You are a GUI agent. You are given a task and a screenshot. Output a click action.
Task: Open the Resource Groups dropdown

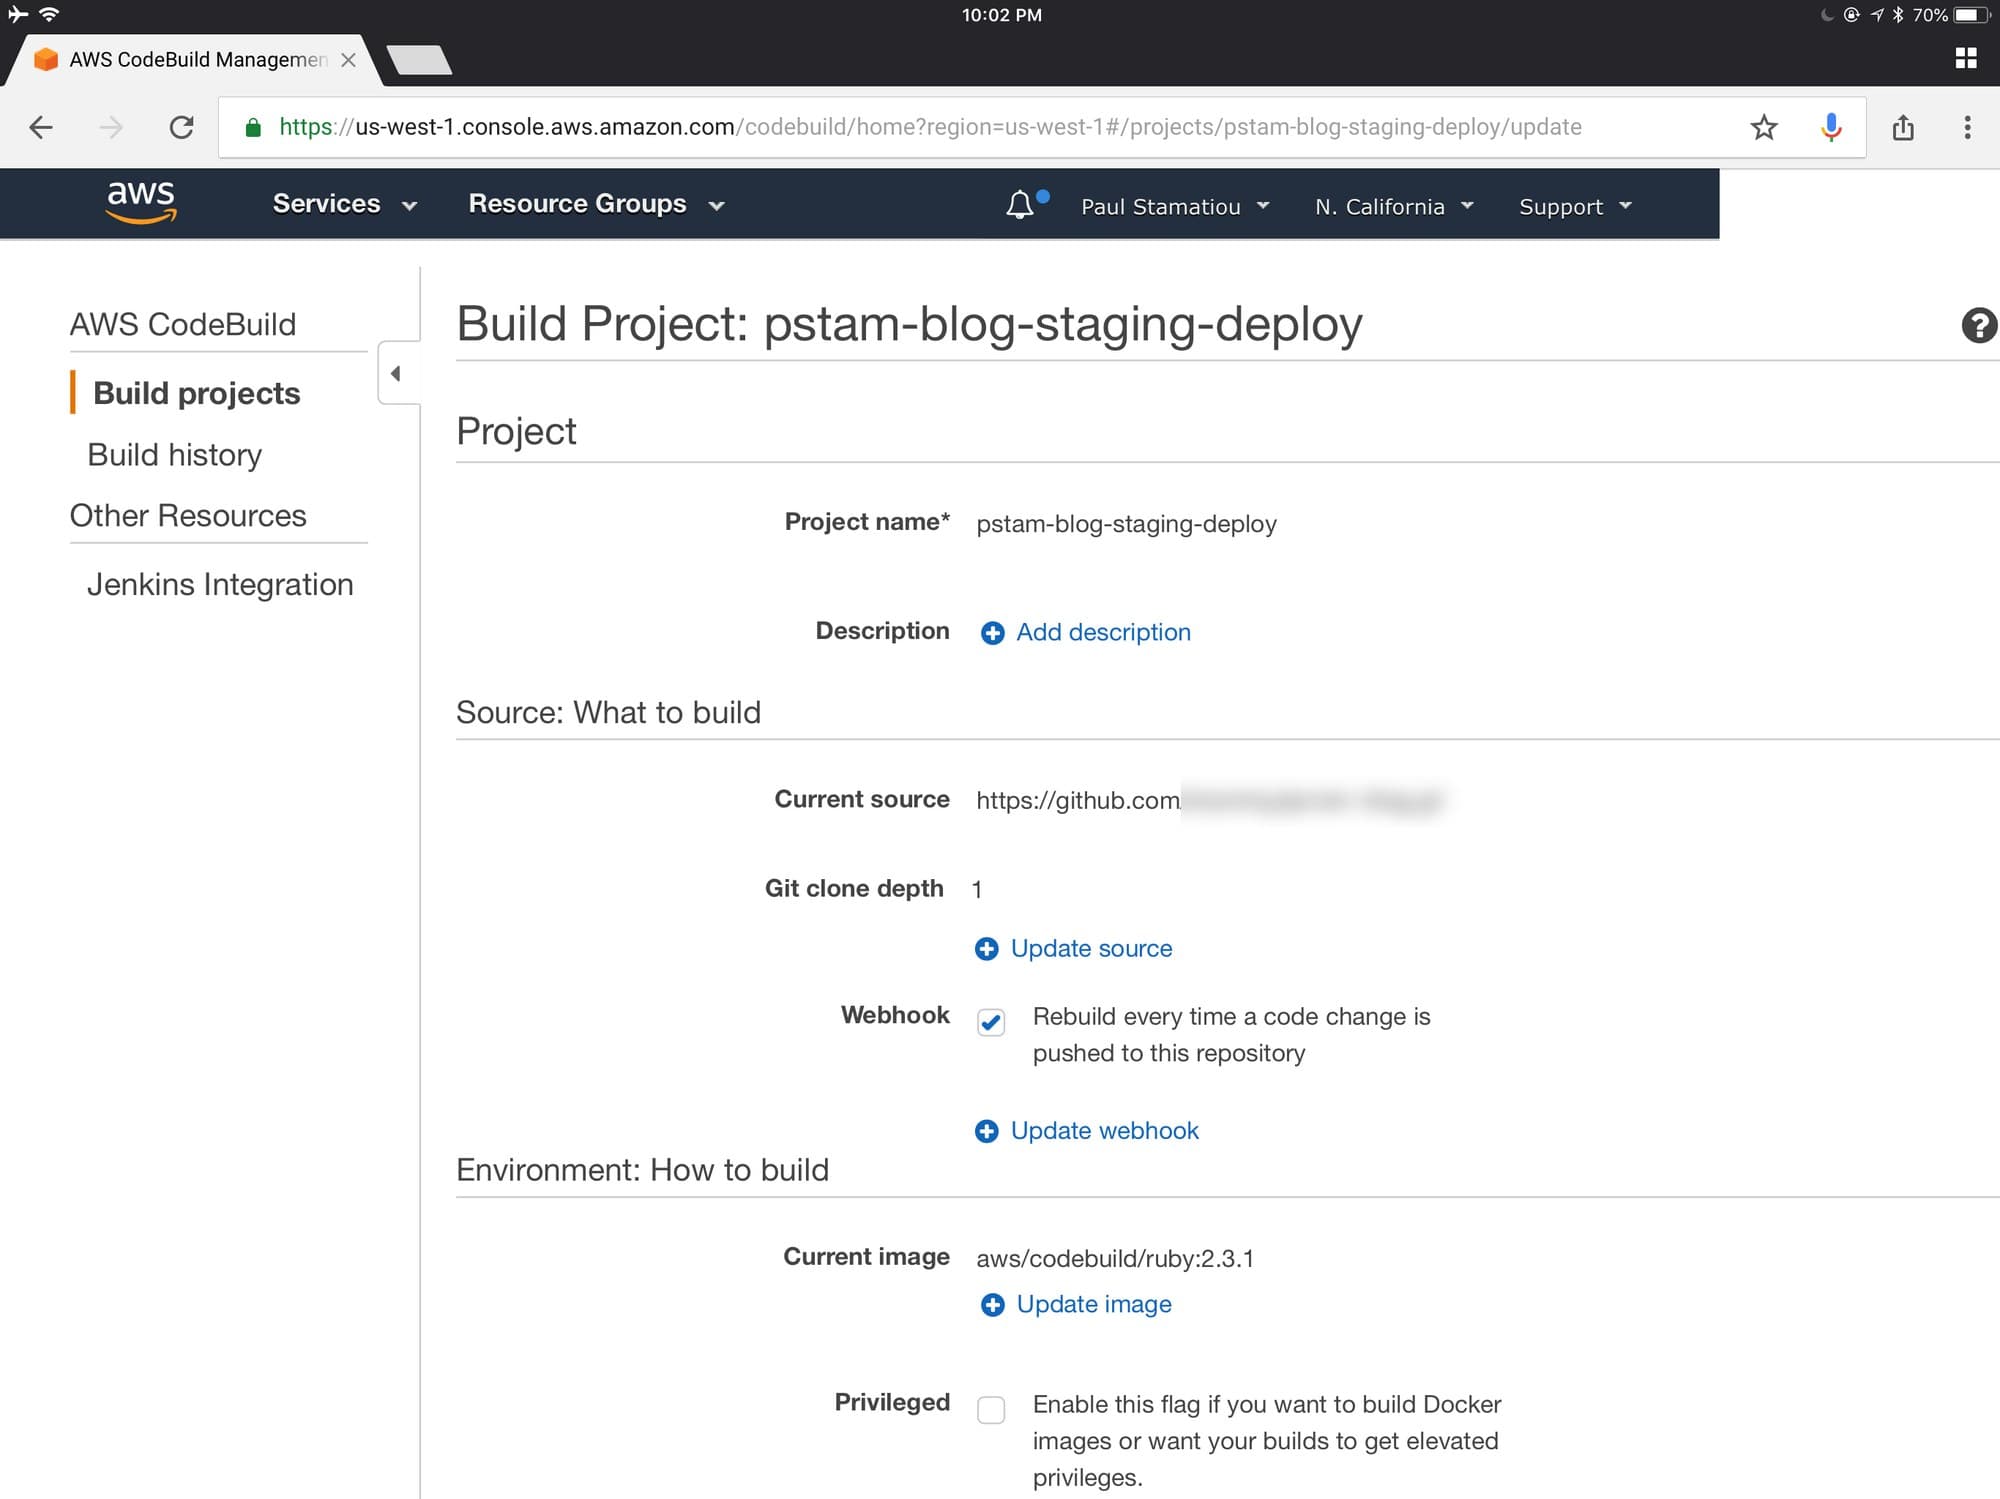tap(596, 204)
